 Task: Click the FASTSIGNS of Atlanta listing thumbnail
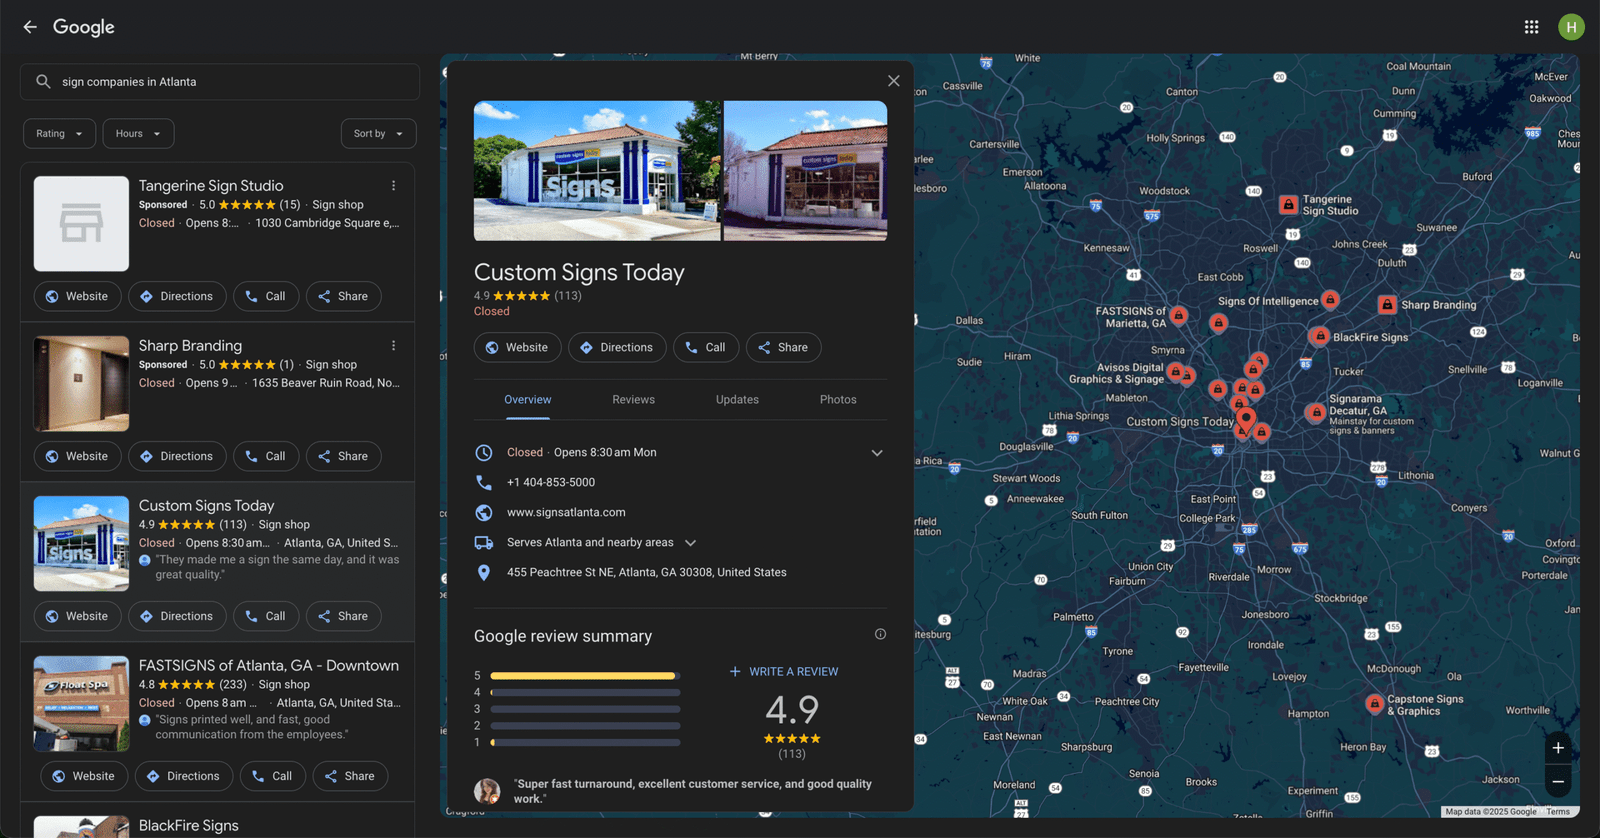[x=81, y=704]
